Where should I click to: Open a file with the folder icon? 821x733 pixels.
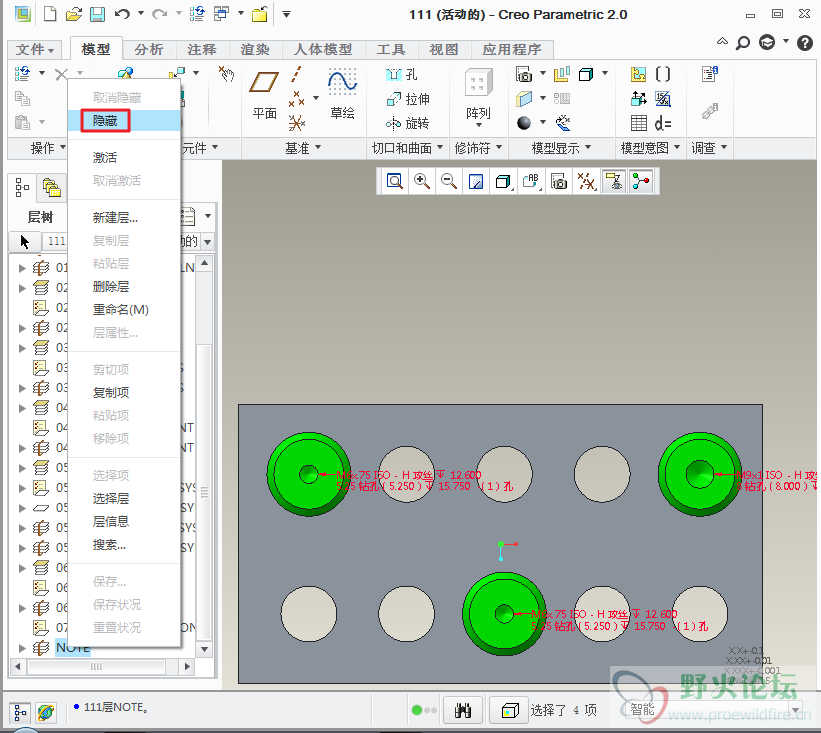point(73,14)
